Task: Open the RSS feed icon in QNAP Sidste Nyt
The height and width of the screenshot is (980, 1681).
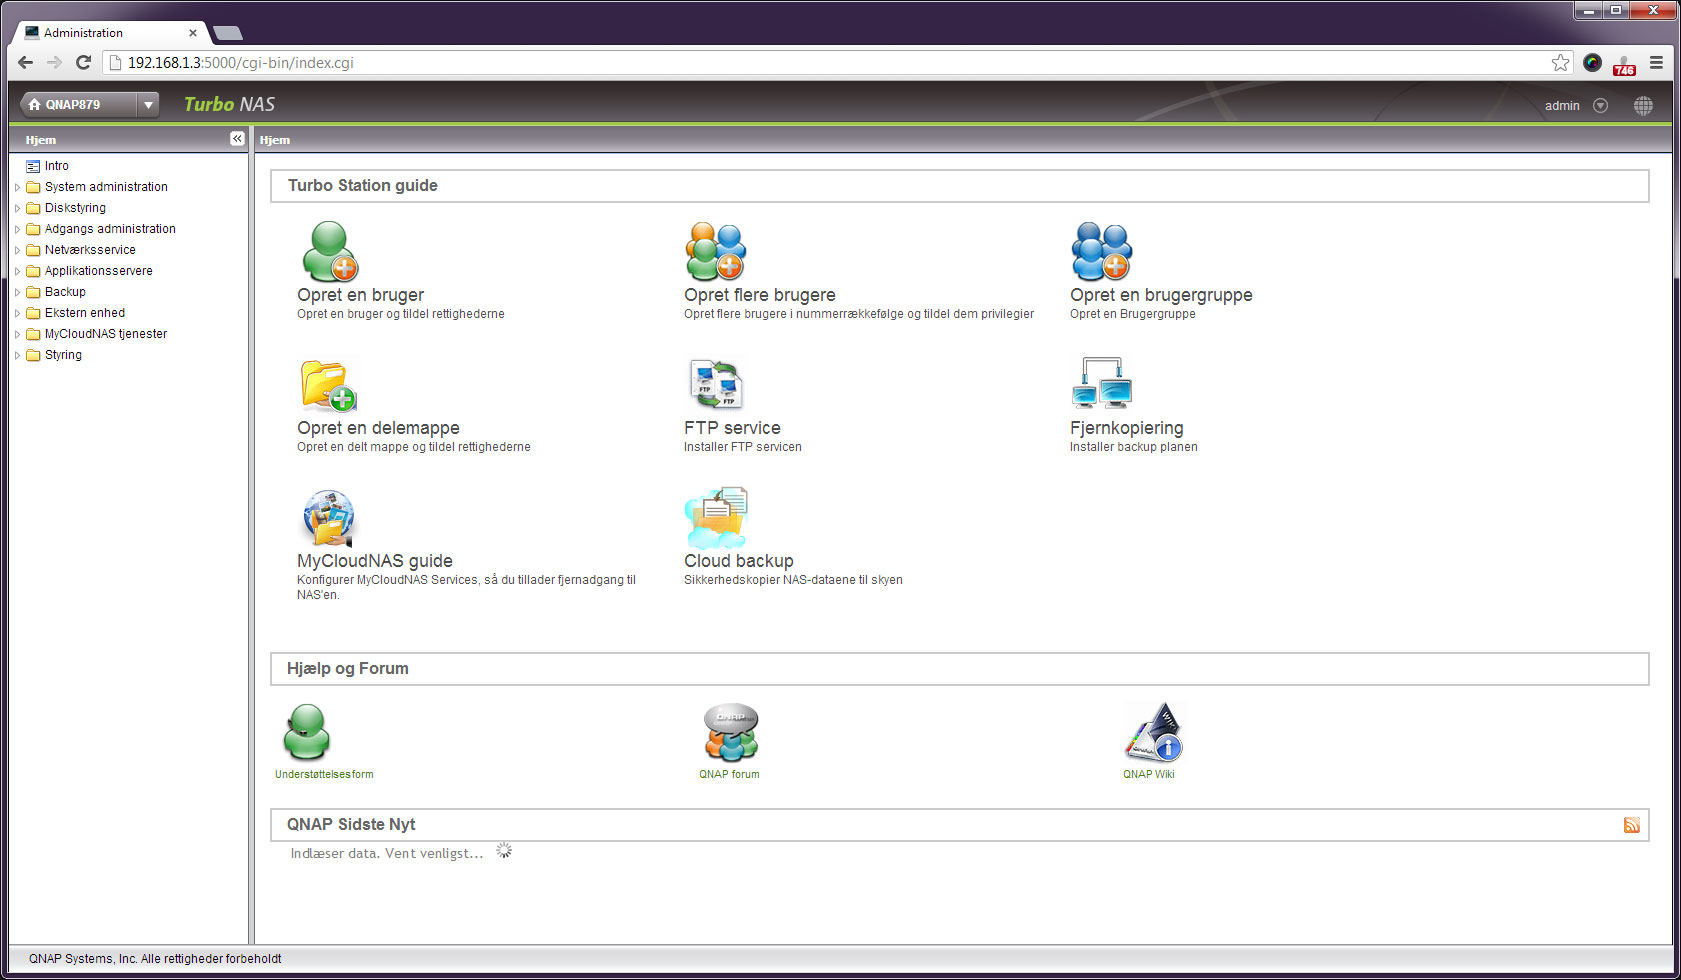Action: click(x=1631, y=825)
